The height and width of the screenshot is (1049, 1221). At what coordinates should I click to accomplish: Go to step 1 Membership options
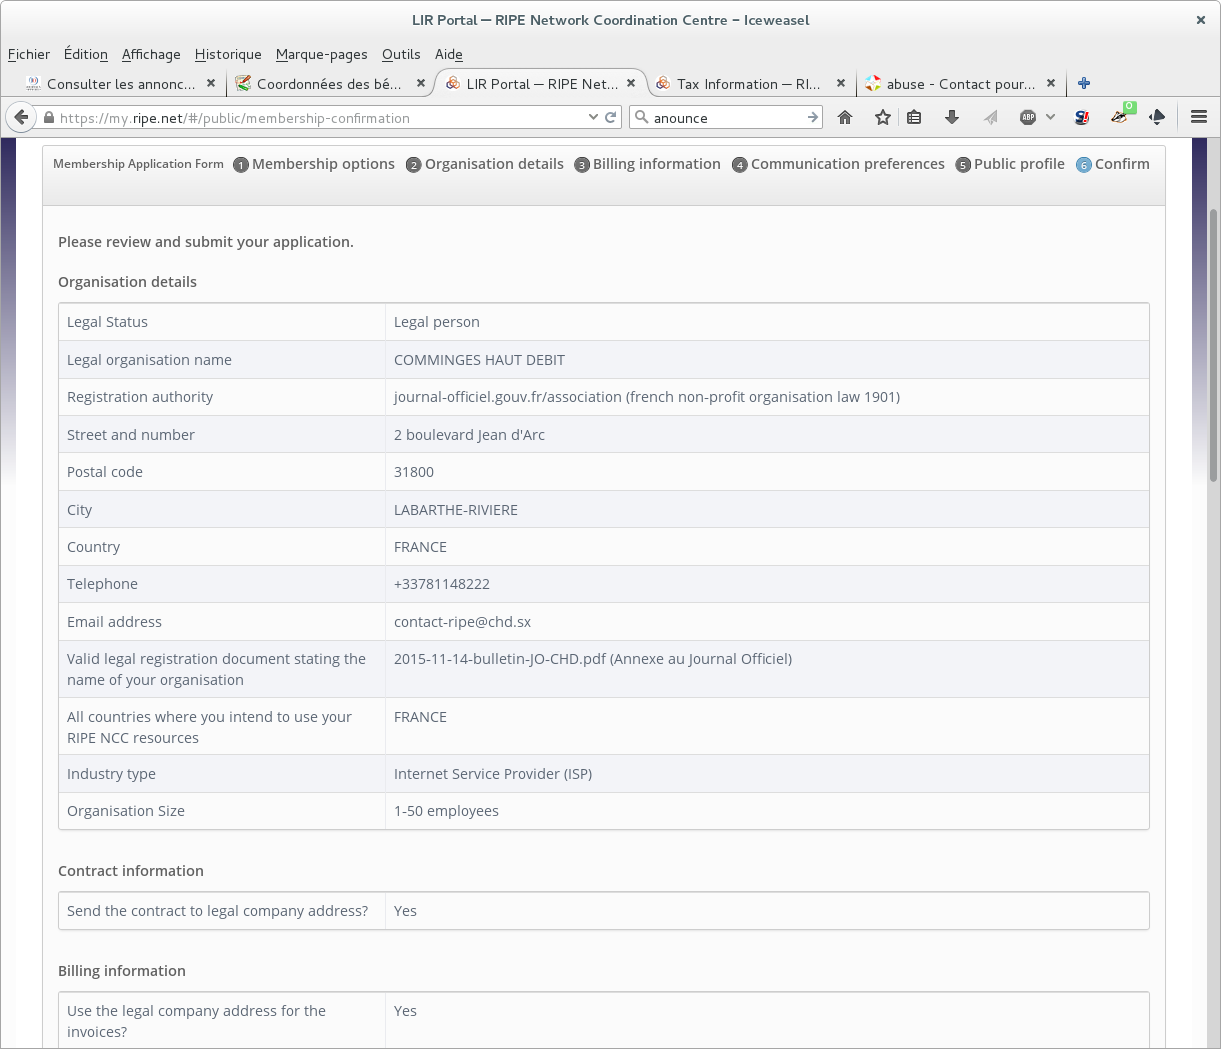314,164
